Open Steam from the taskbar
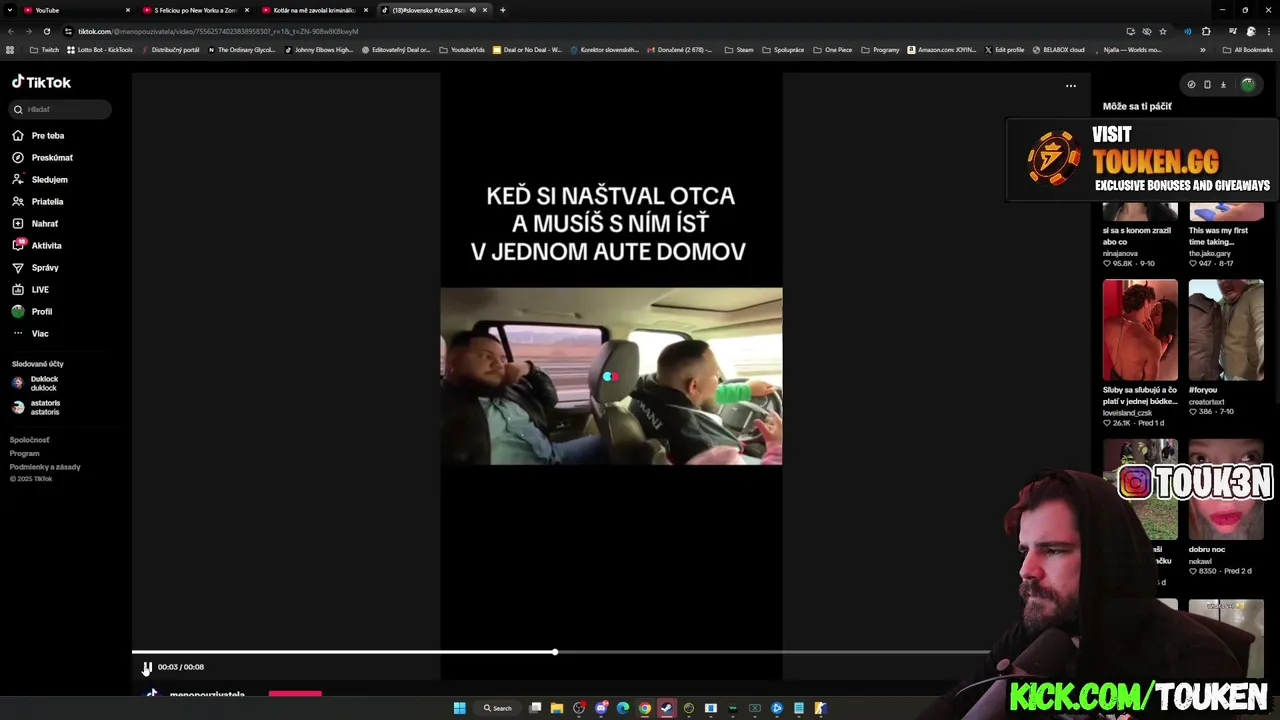This screenshot has height=720, width=1280. (667, 708)
